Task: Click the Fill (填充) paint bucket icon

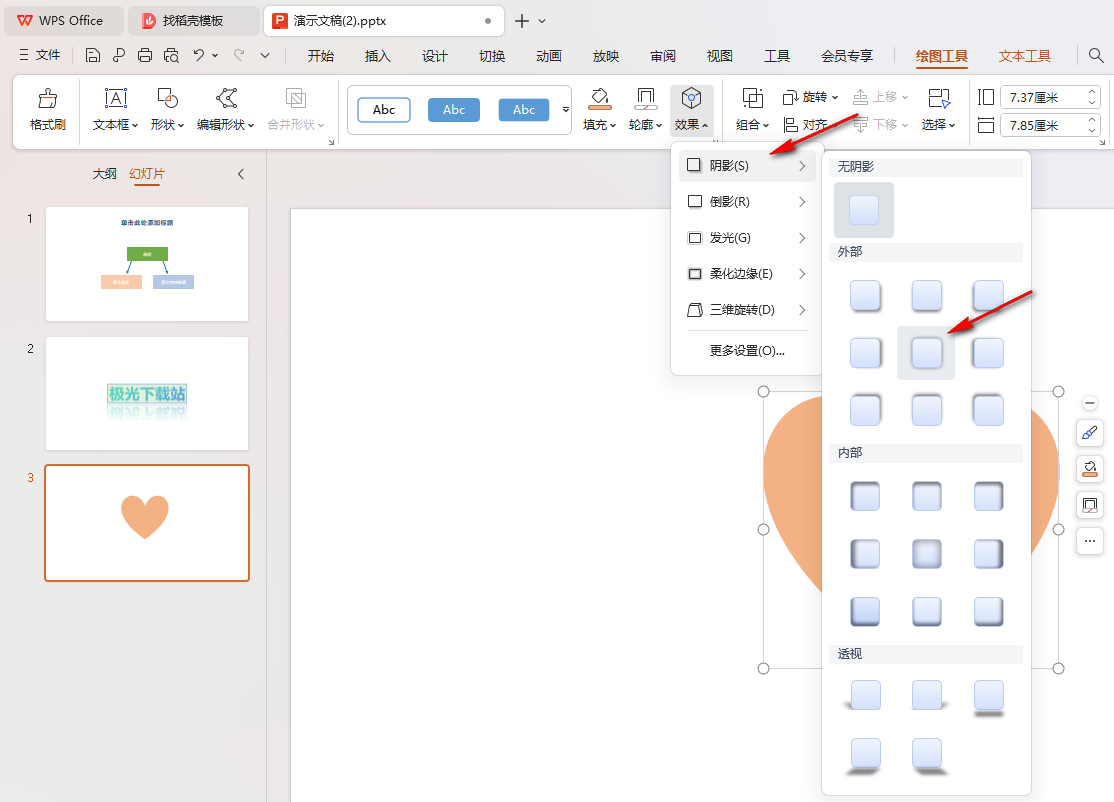Action: [x=600, y=98]
